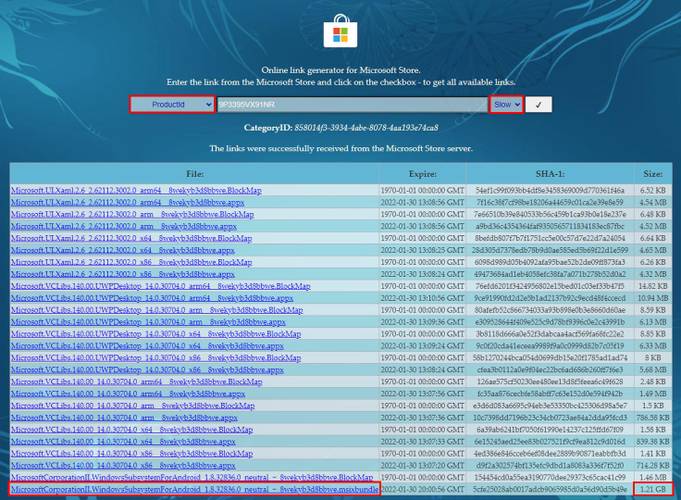Image resolution: width=681 pixels, height=500 pixels.
Task: Click the Size column header
Action: pos(653,174)
